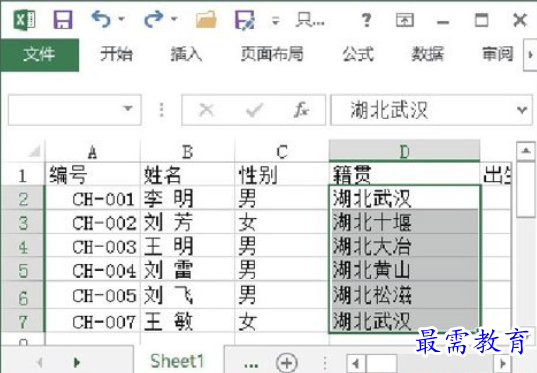Cancel the formula entry X button
Screen dimensions: 537x373
(206, 110)
